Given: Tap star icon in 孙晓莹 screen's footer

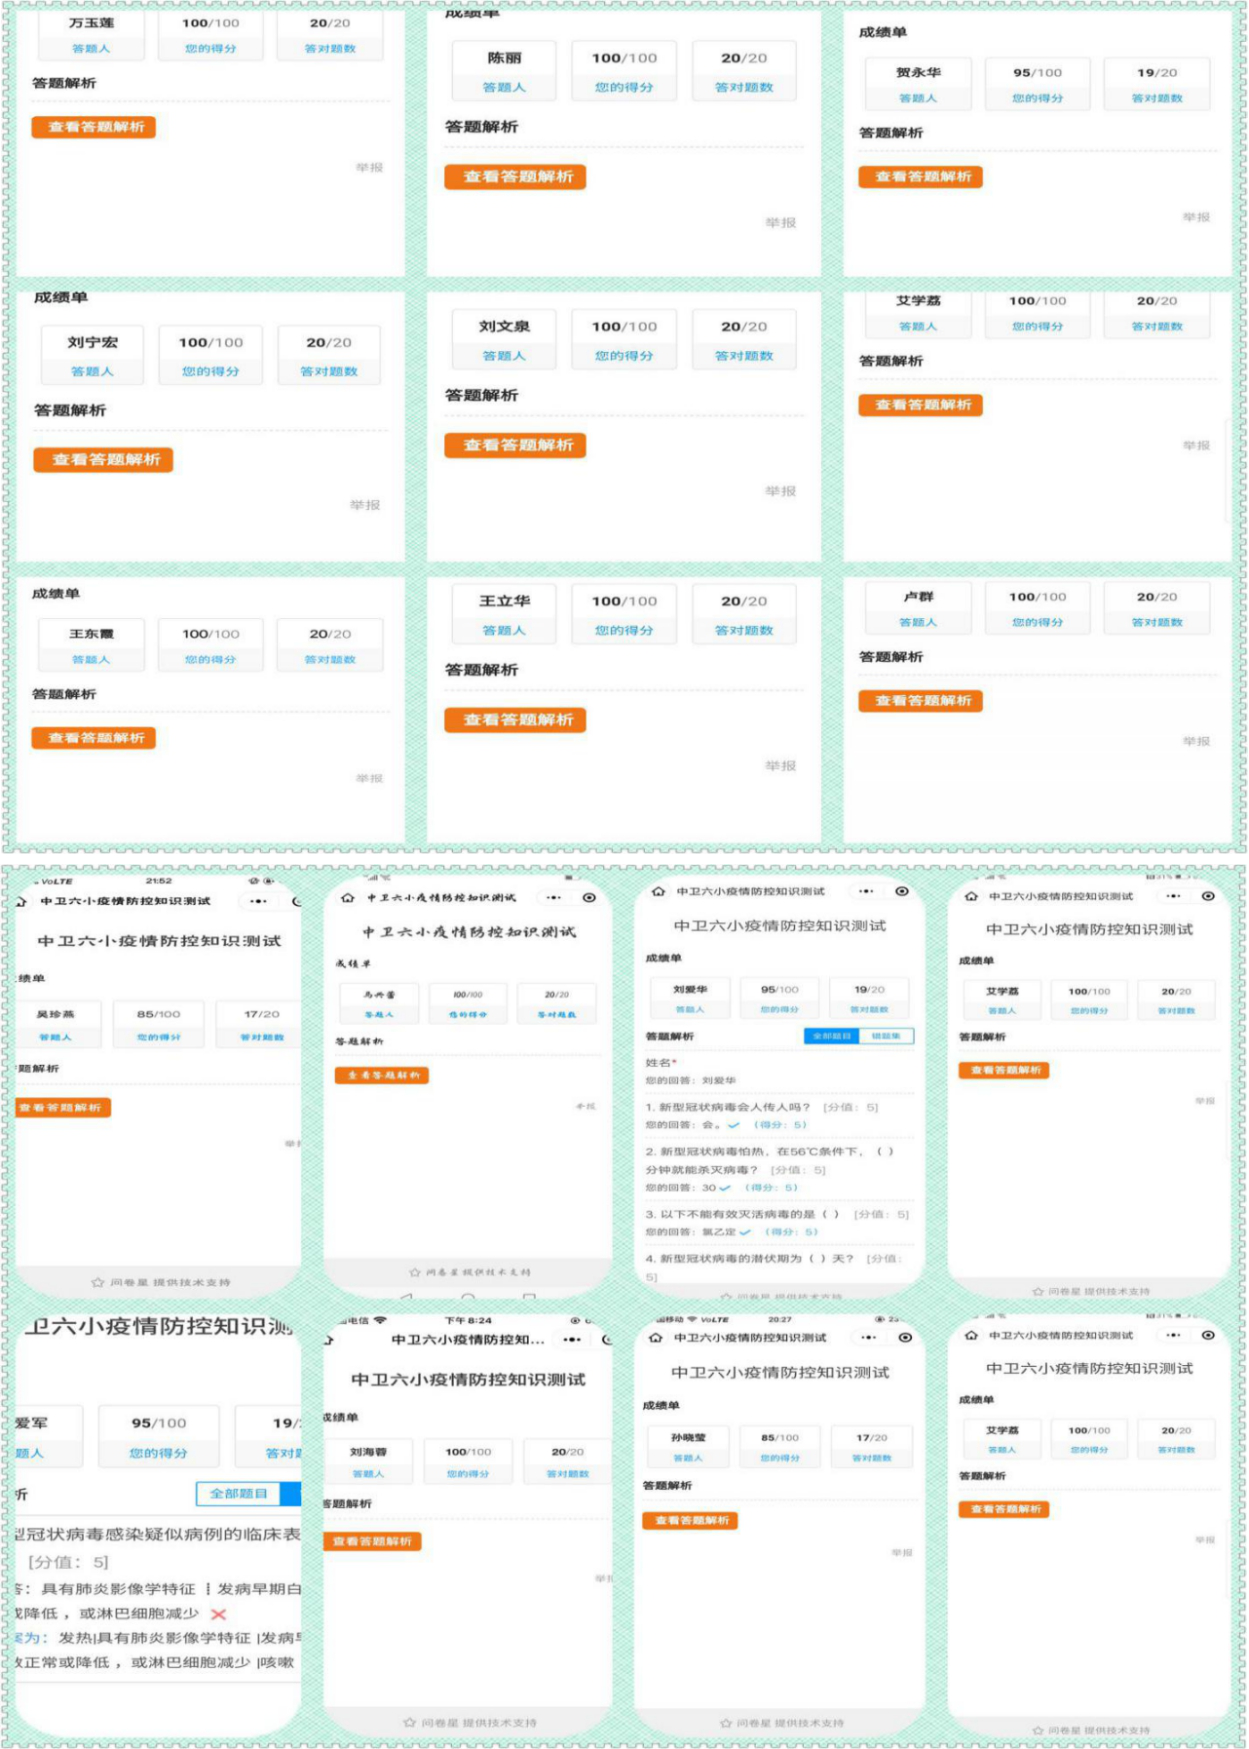Looking at the screenshot, I should pyautogui.click(x=726, y=1723).
